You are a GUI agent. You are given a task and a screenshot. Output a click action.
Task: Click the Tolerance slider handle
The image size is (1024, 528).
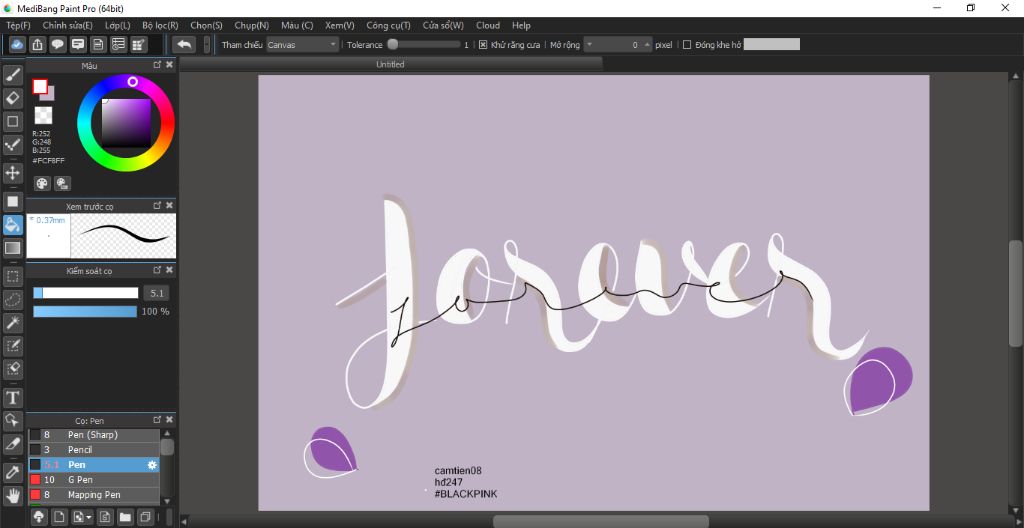pos(392,44)
